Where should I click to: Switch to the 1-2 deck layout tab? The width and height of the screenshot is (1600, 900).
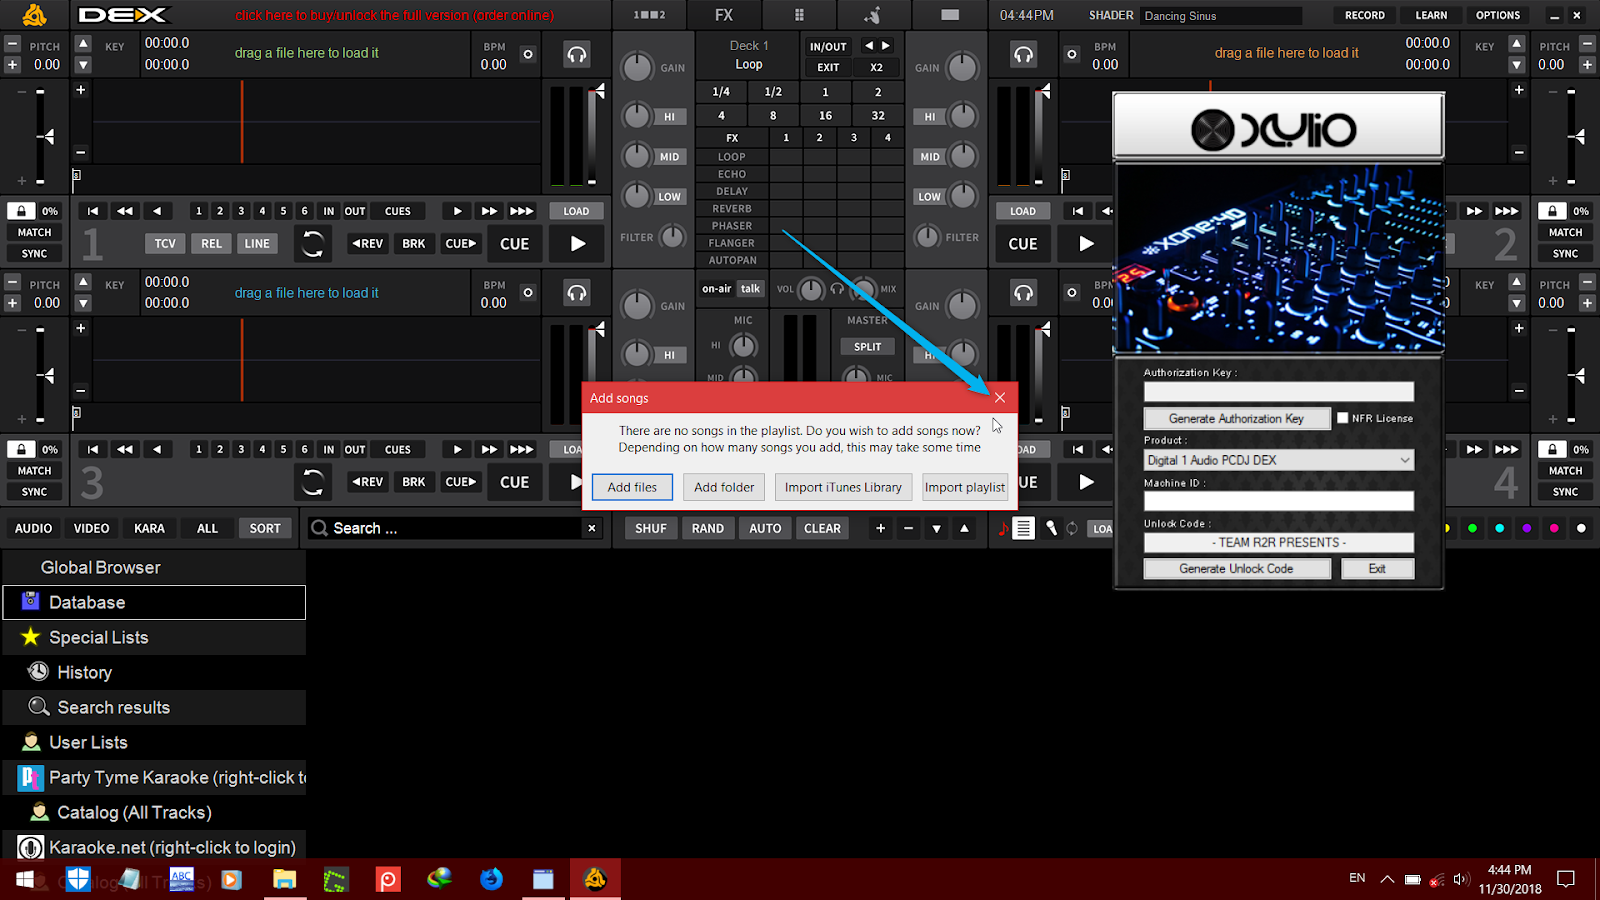click(x=649, y=15)
